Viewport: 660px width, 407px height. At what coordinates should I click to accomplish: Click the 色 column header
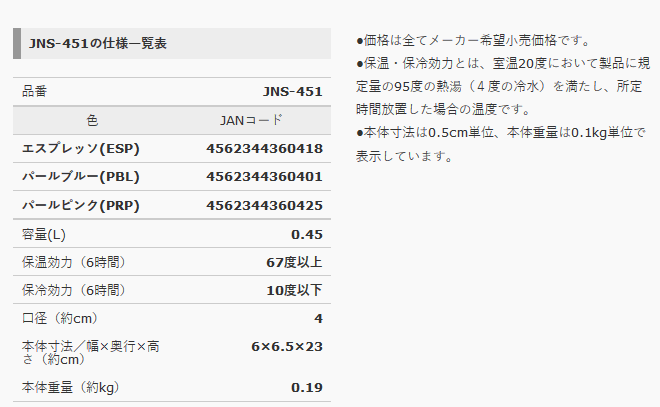[x=92, y=120]
